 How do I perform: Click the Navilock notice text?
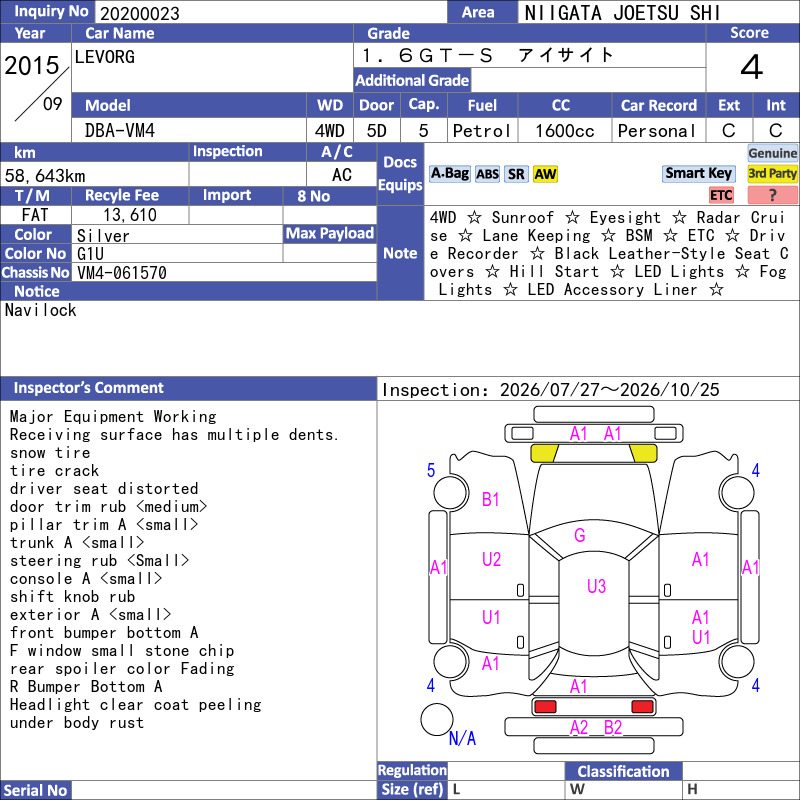pos(40,310)
